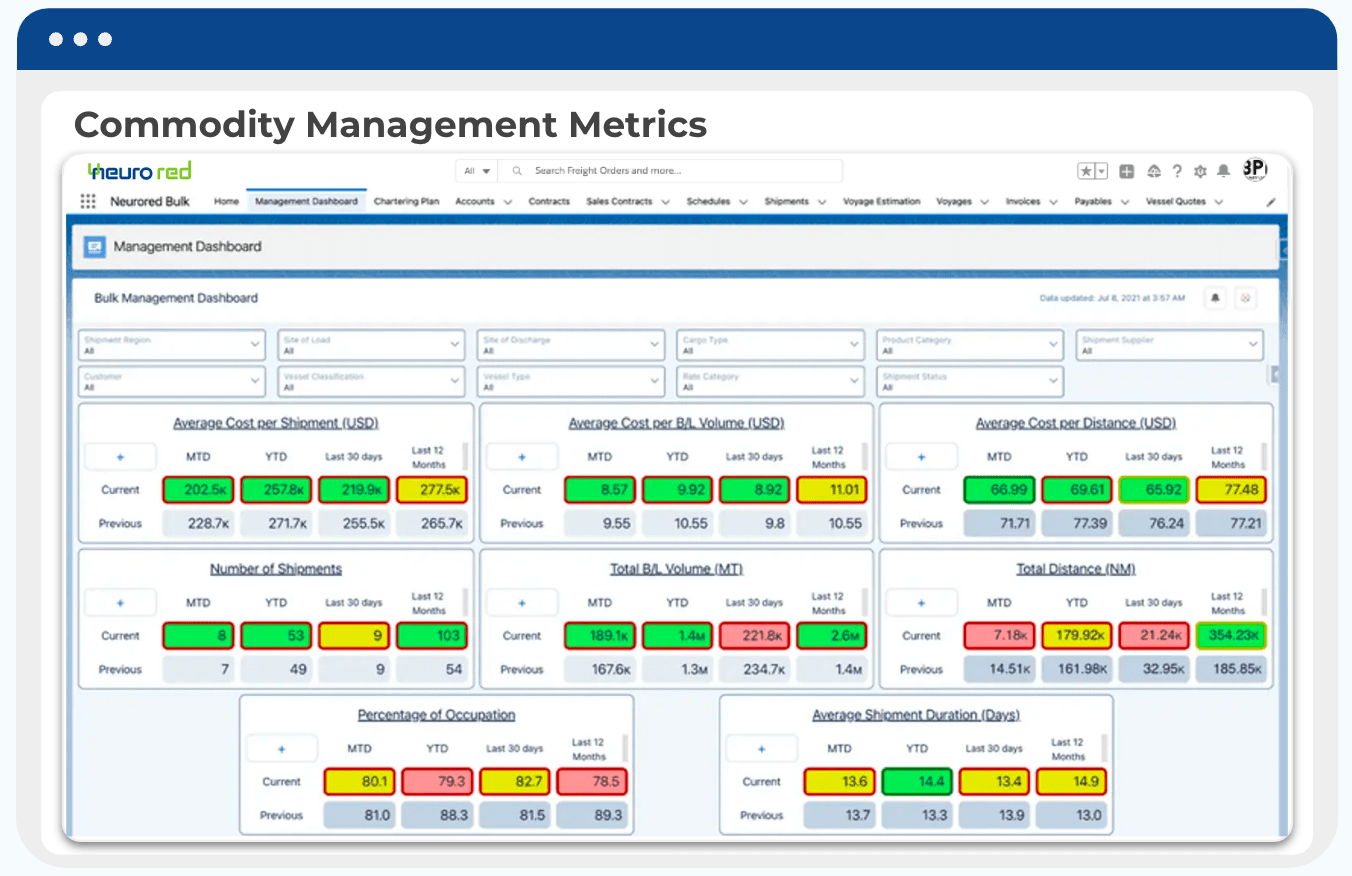Open Average Cost per Shipment (USD) link
1352x876 pixels.
276,423
